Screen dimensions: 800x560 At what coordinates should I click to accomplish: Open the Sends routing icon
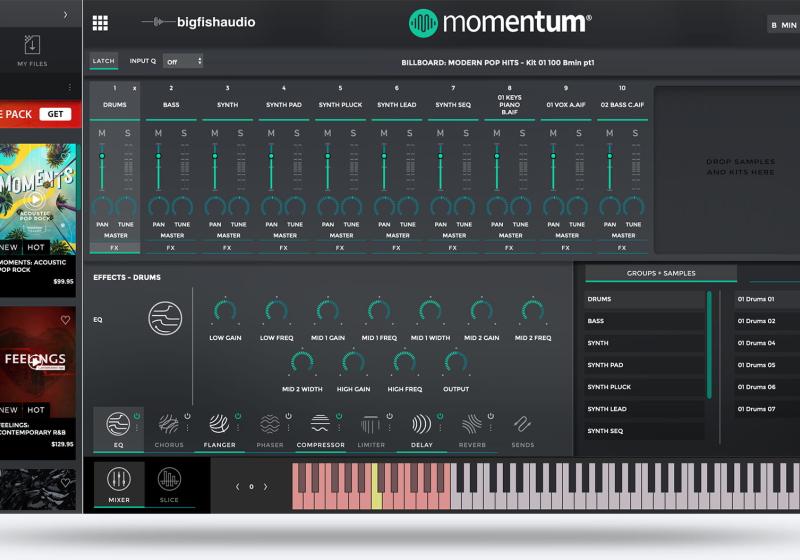tap(522, 424)
